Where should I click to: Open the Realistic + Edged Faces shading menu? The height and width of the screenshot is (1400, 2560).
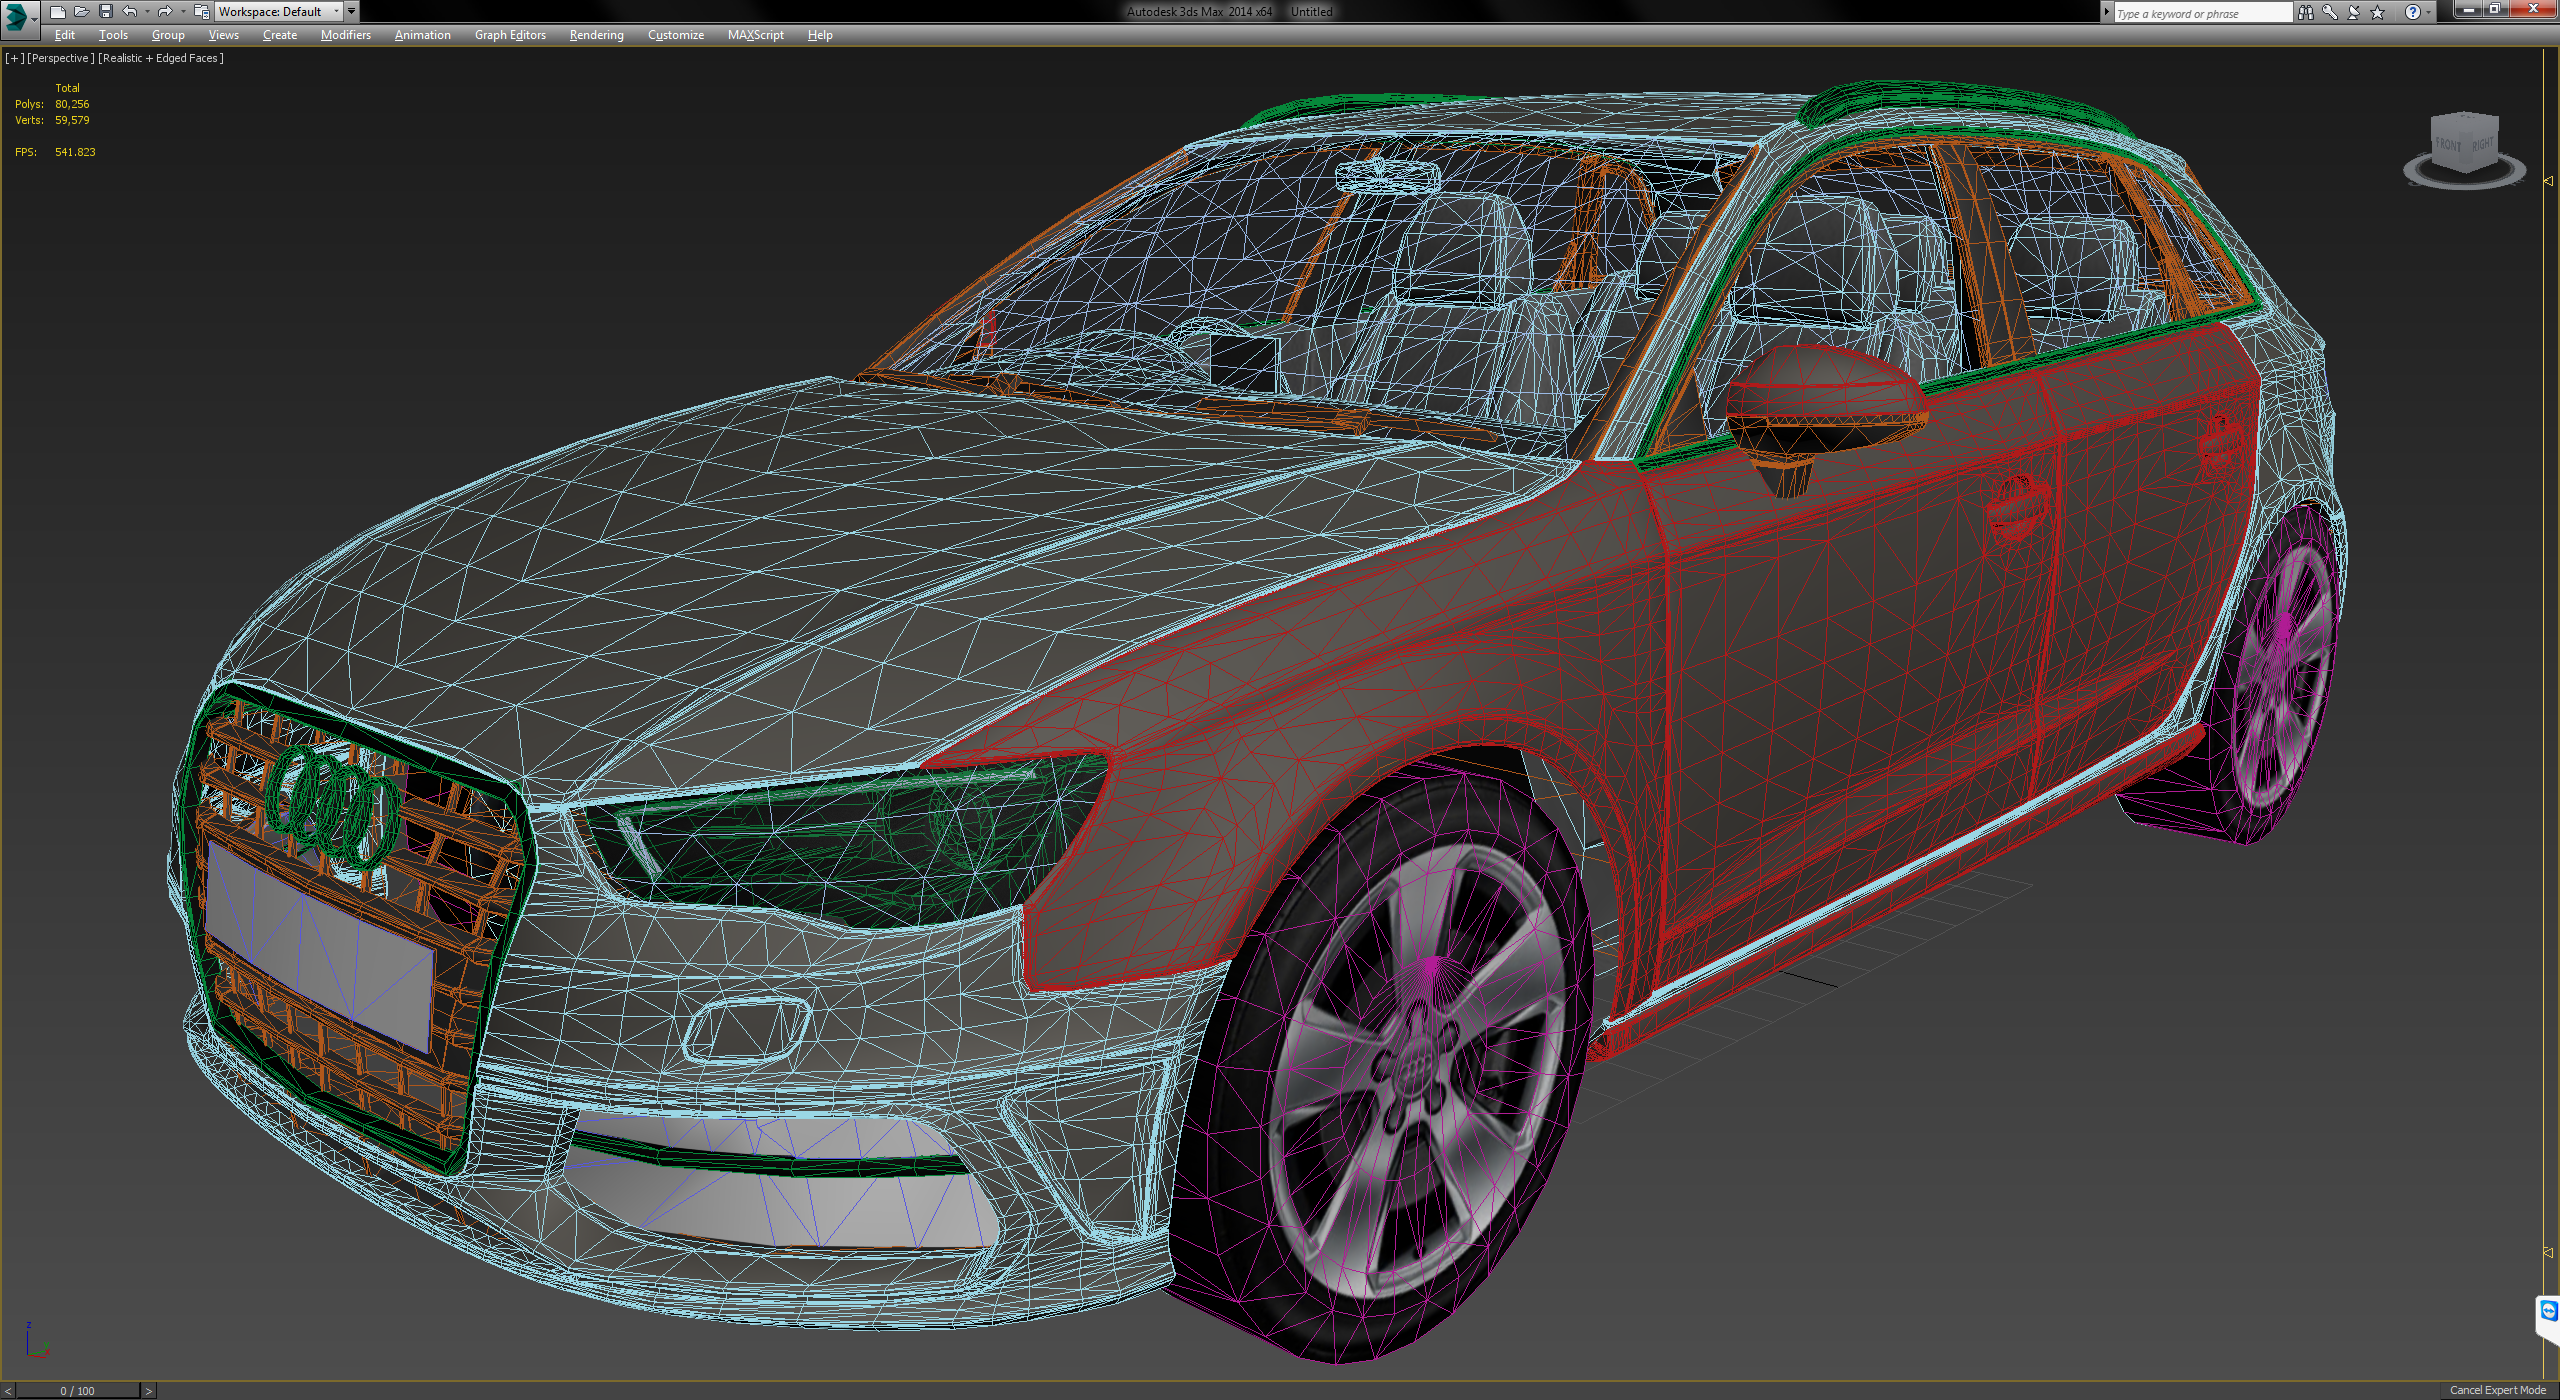click(160, 58)
